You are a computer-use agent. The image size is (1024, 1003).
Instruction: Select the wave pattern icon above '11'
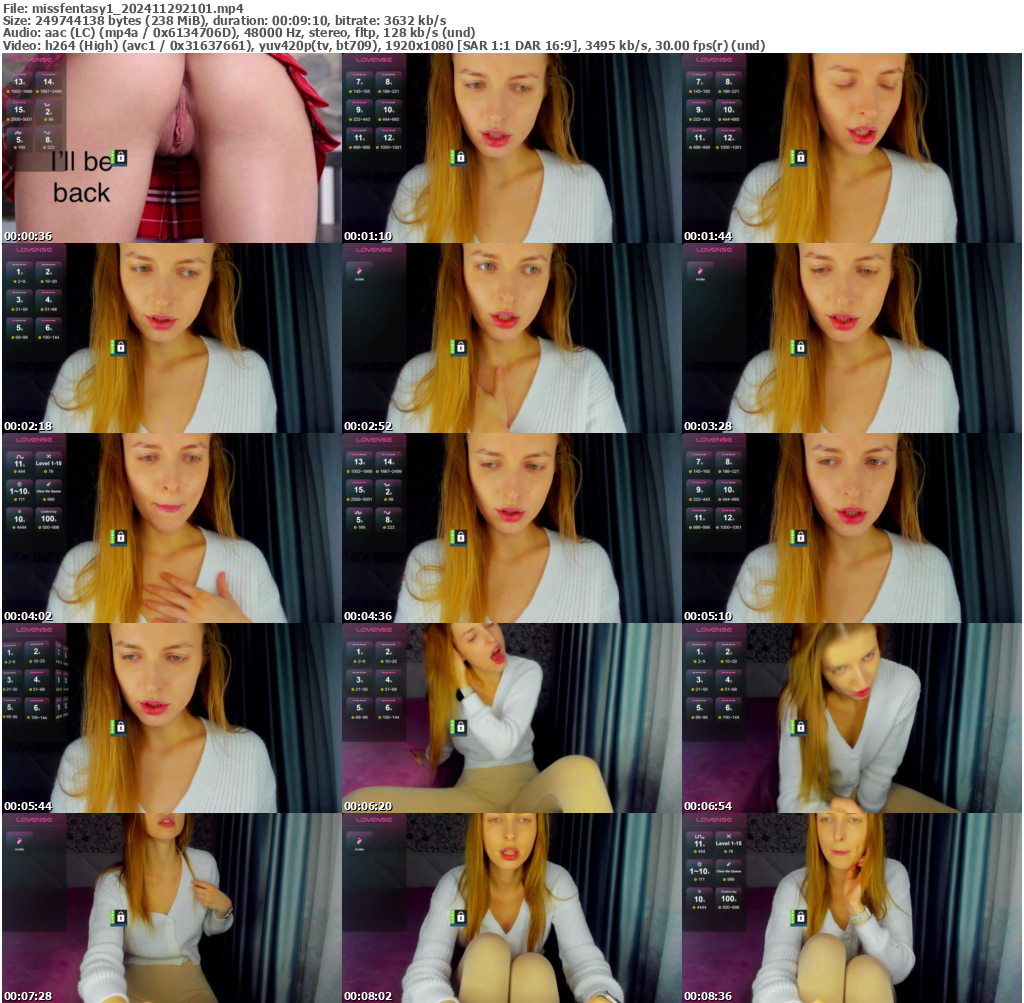pos(19,456)
